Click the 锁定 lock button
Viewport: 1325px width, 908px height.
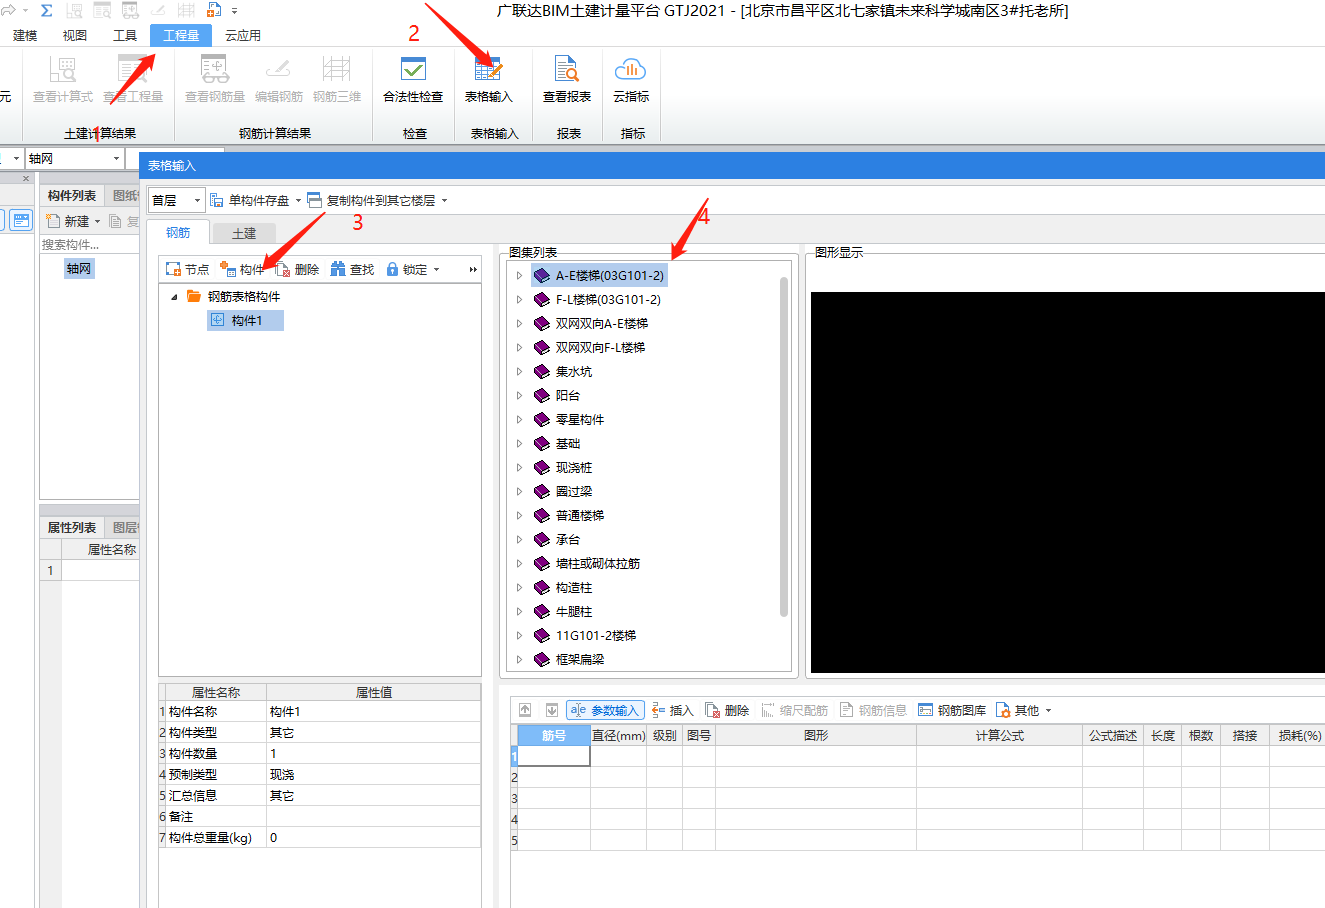407,269
